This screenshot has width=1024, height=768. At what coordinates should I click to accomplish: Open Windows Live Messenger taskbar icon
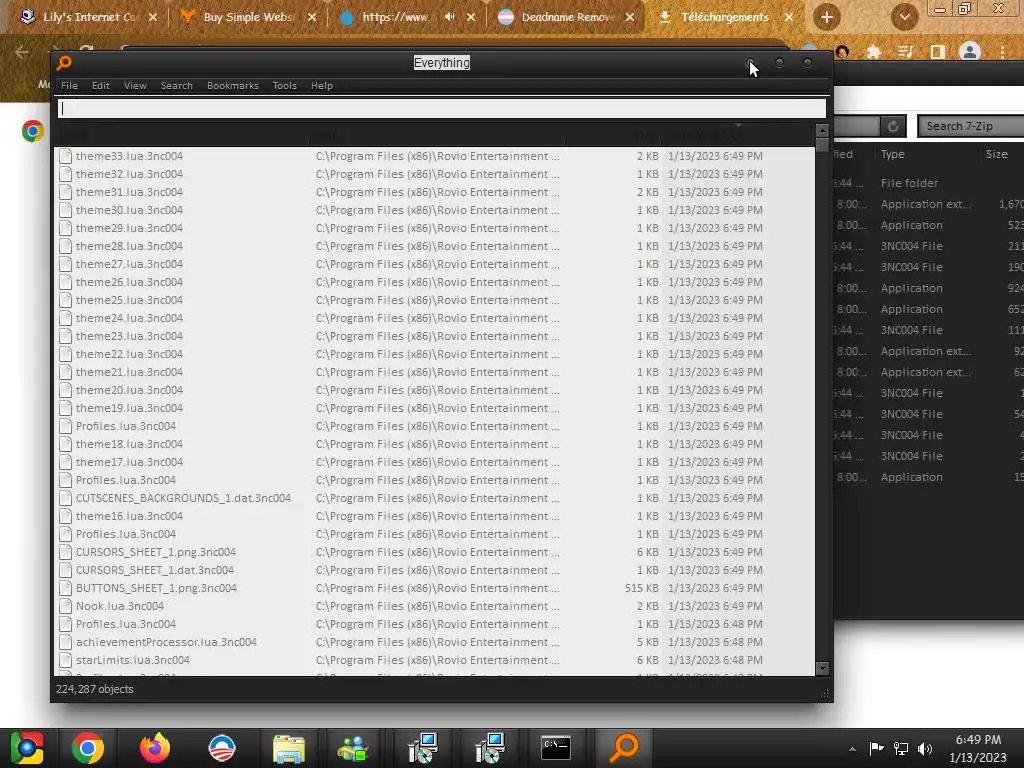tap(353, 748)
